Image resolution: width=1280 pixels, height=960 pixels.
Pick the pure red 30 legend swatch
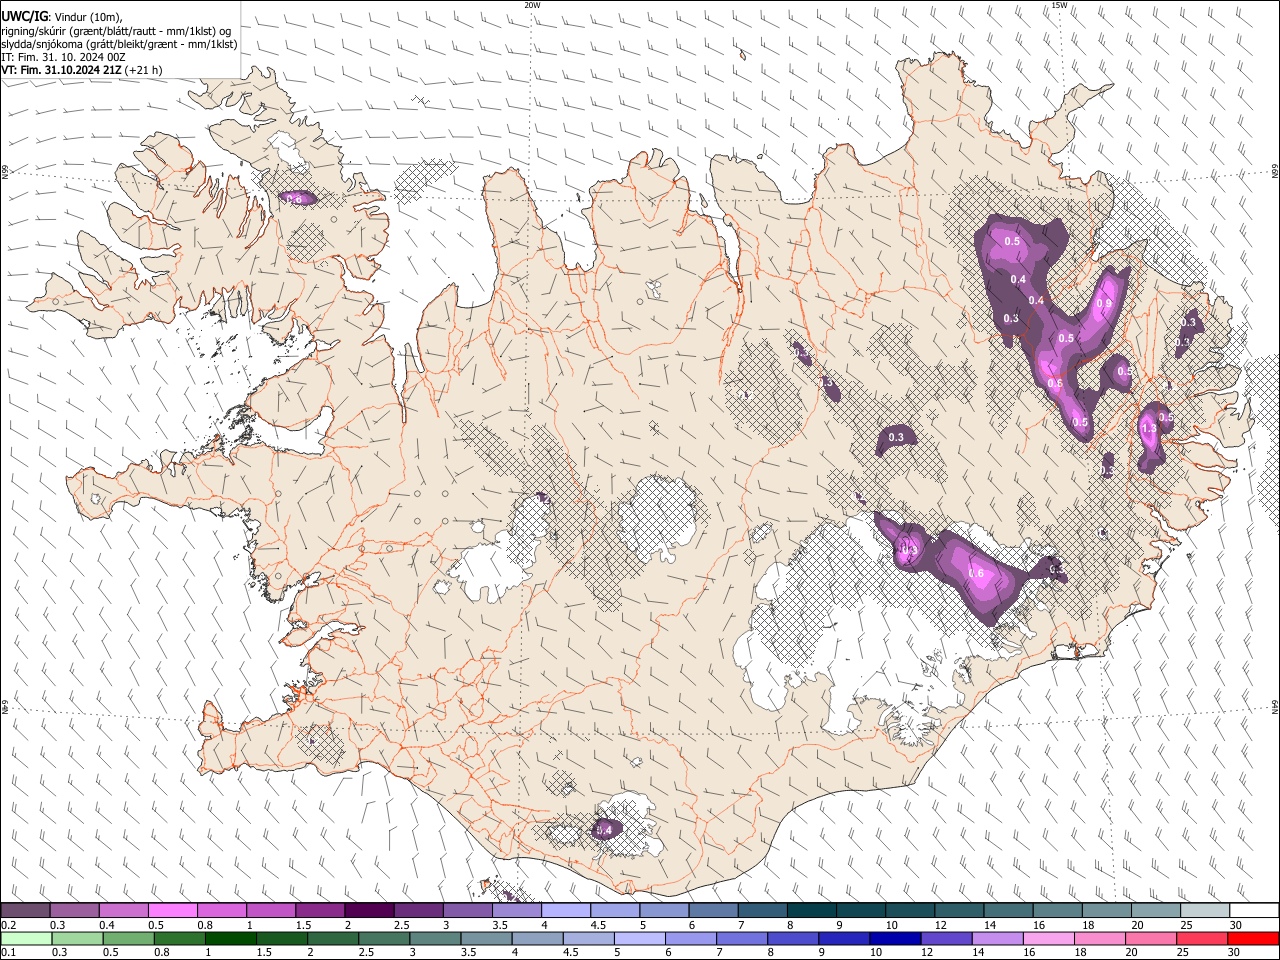pyautogui.click(x=1253, y=938)
